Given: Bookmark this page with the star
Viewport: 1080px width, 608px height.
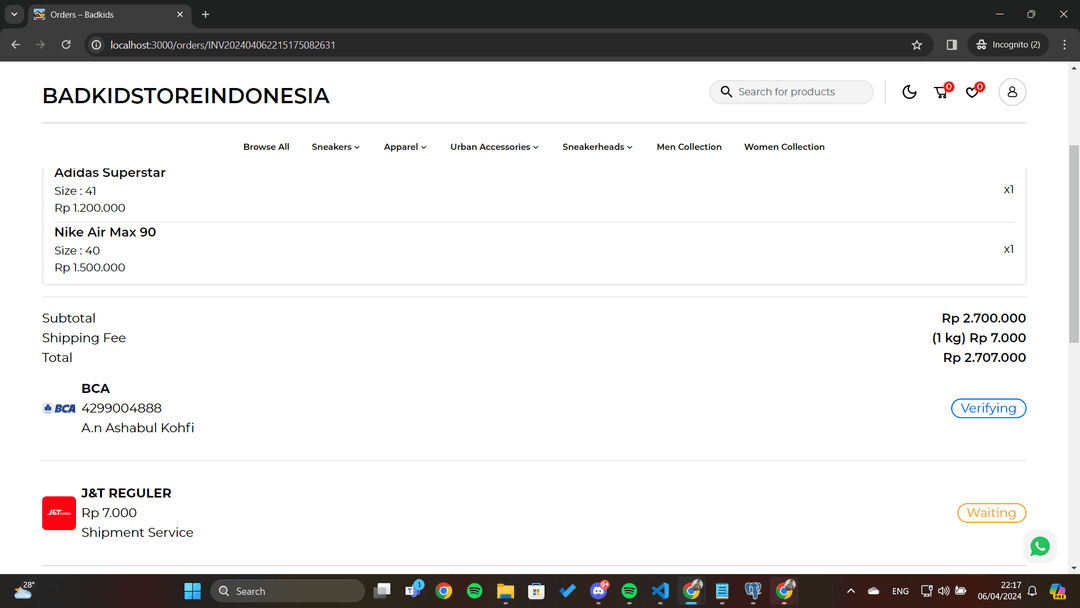Looking at the screenshot, I should [917, 45].
